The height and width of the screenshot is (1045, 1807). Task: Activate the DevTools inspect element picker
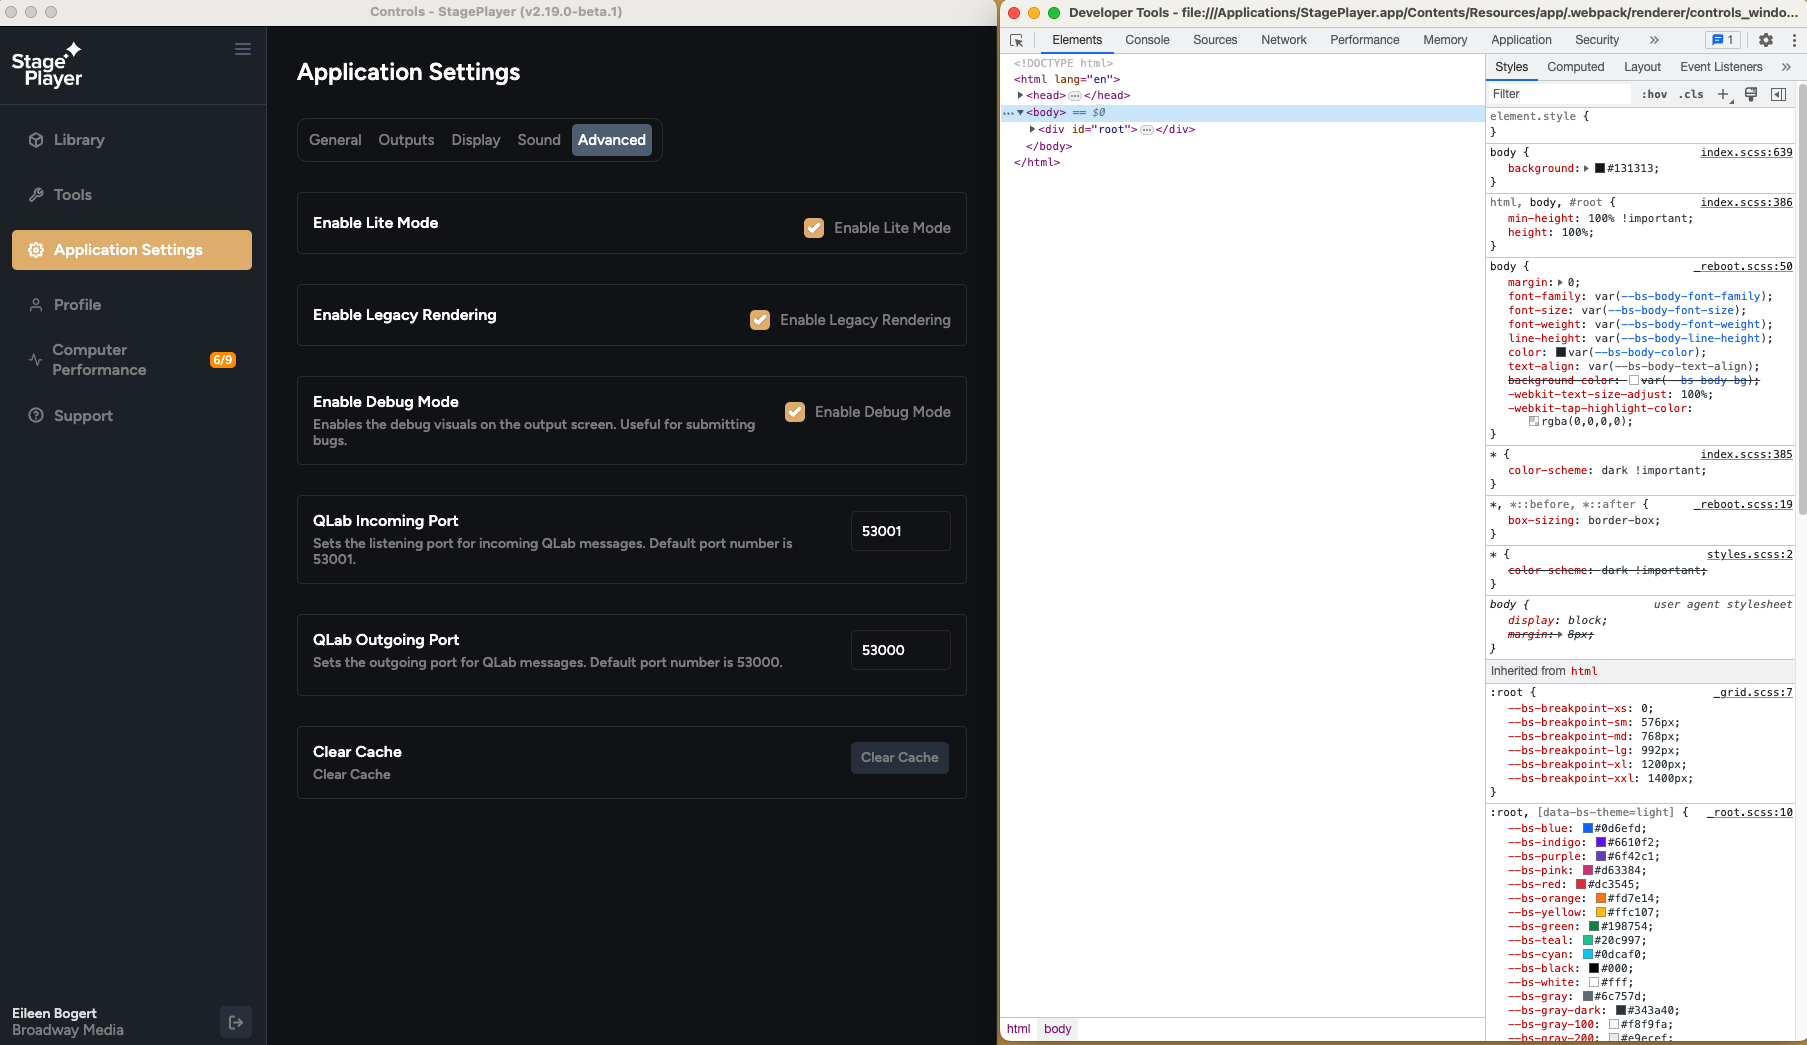(x=1017, y=40)
